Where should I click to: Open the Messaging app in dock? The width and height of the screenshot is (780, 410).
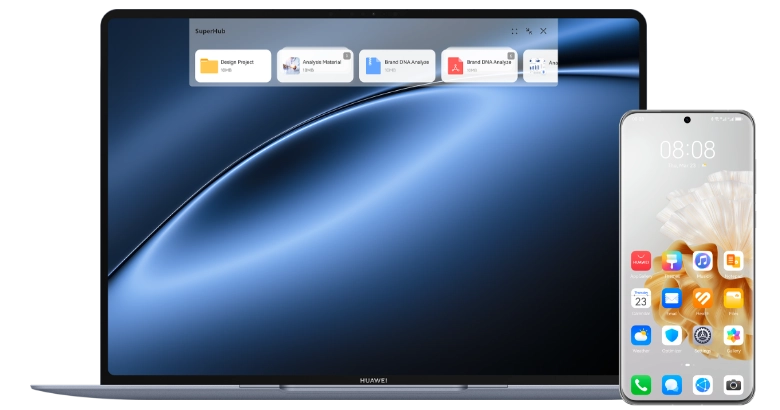tap(672, 385)
